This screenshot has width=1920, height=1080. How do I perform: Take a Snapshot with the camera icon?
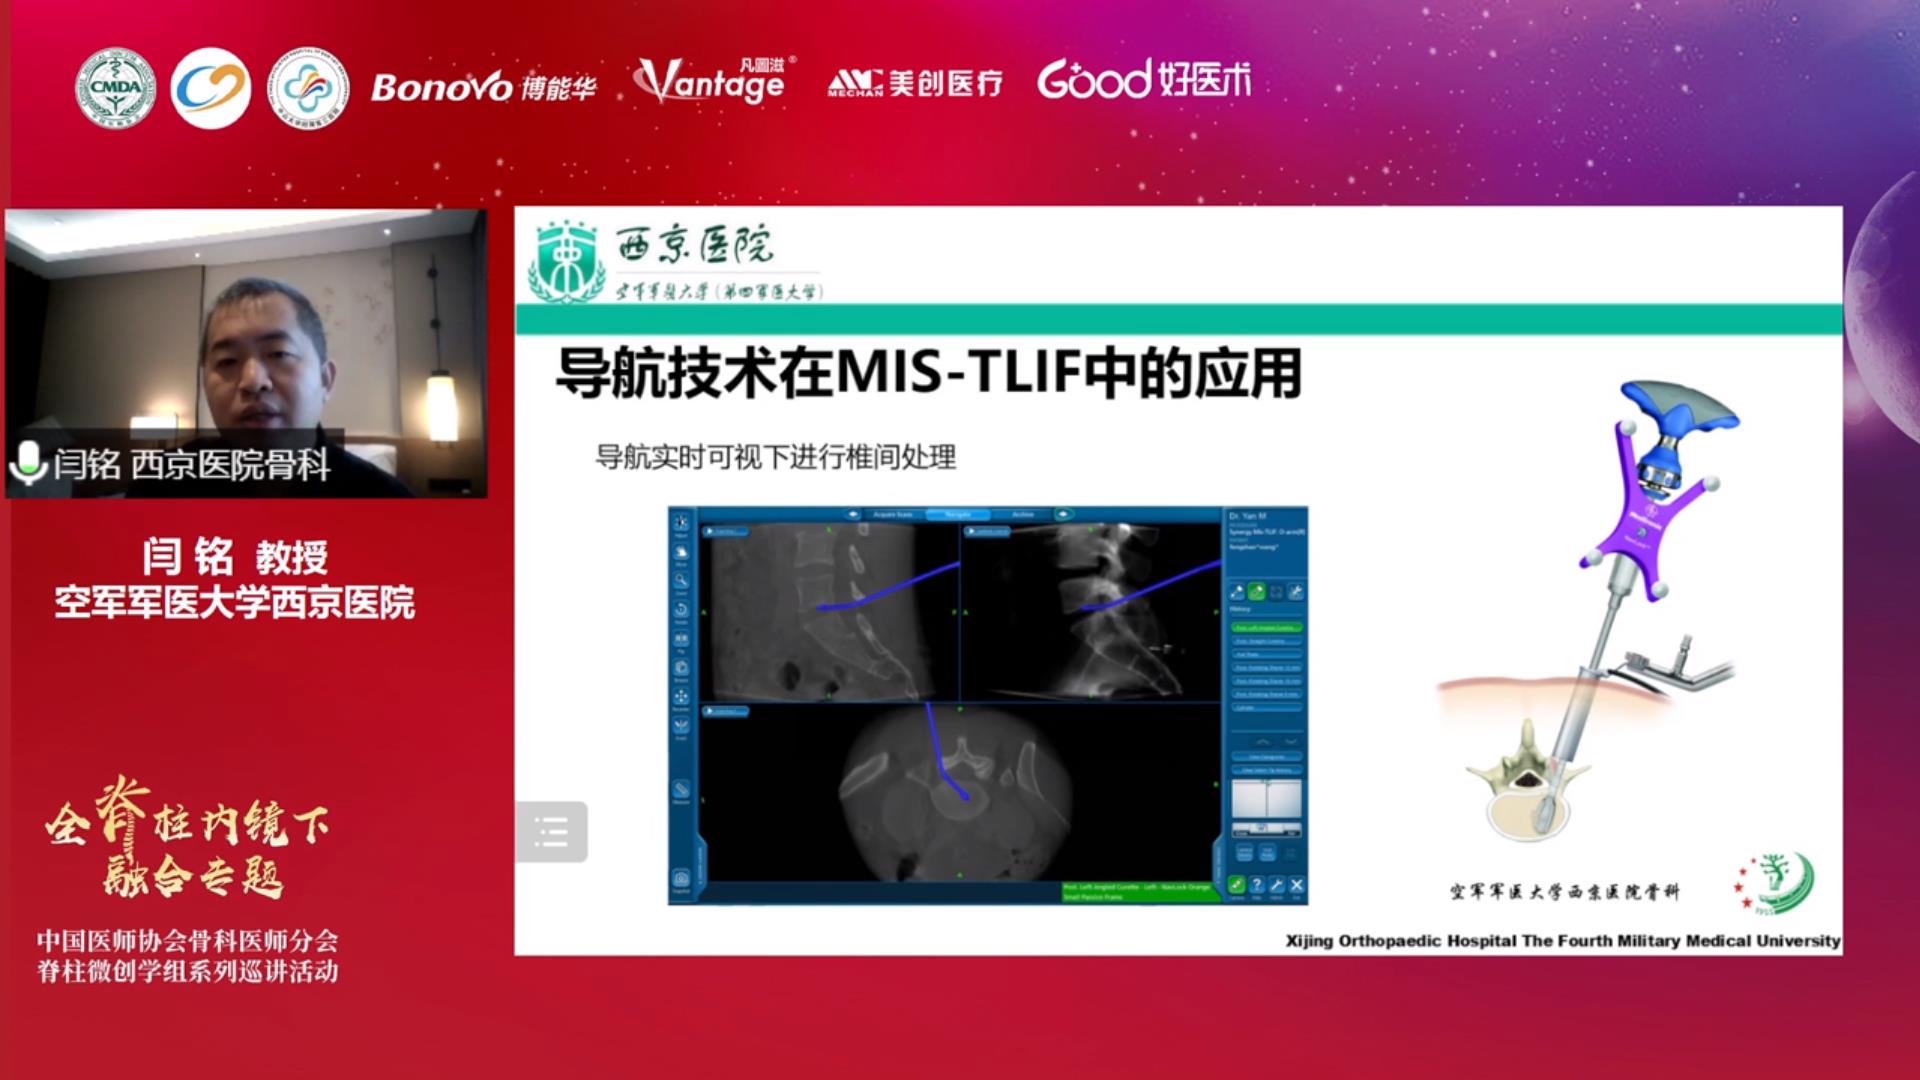point(682,878)
